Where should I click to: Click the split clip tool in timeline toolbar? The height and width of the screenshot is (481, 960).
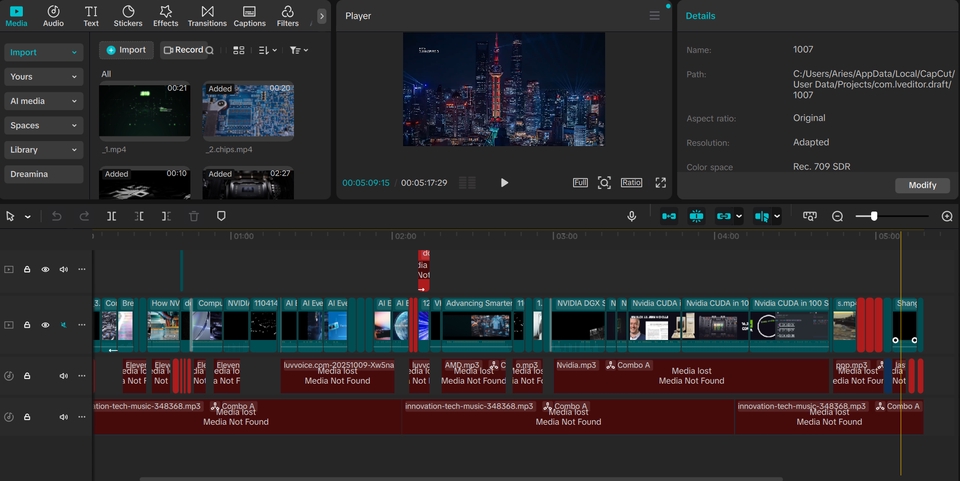(x=112, y=216)
